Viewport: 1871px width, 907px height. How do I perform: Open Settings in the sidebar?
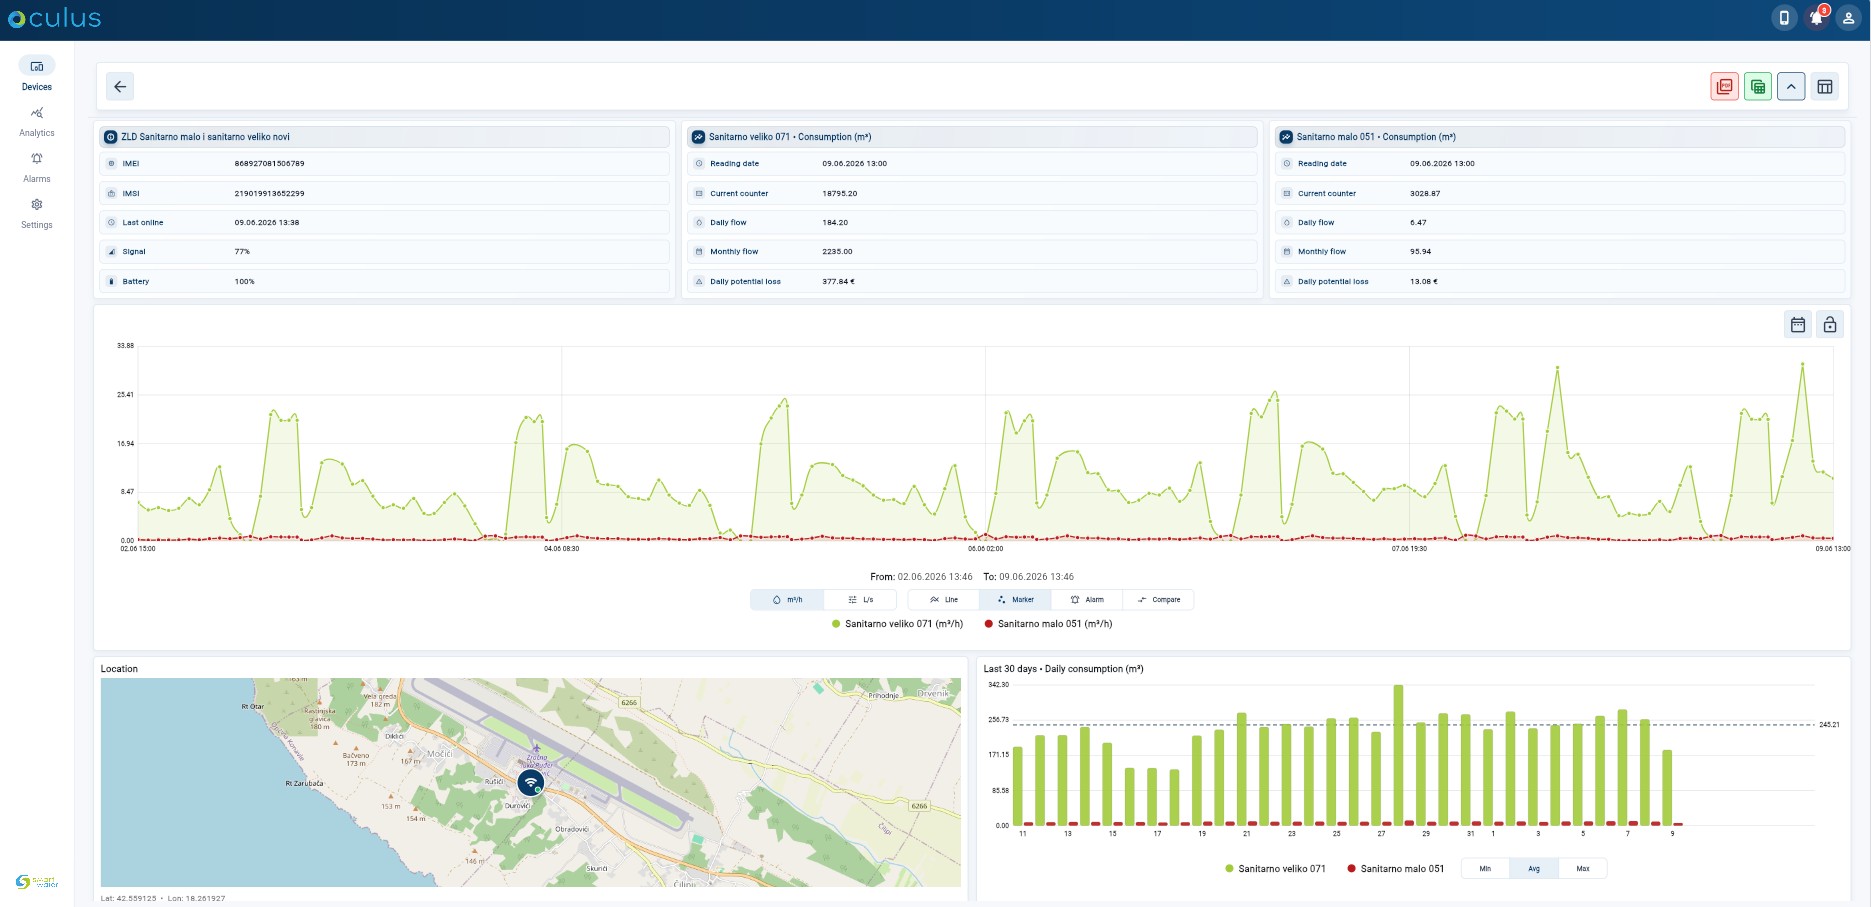(x=37, y=213)
